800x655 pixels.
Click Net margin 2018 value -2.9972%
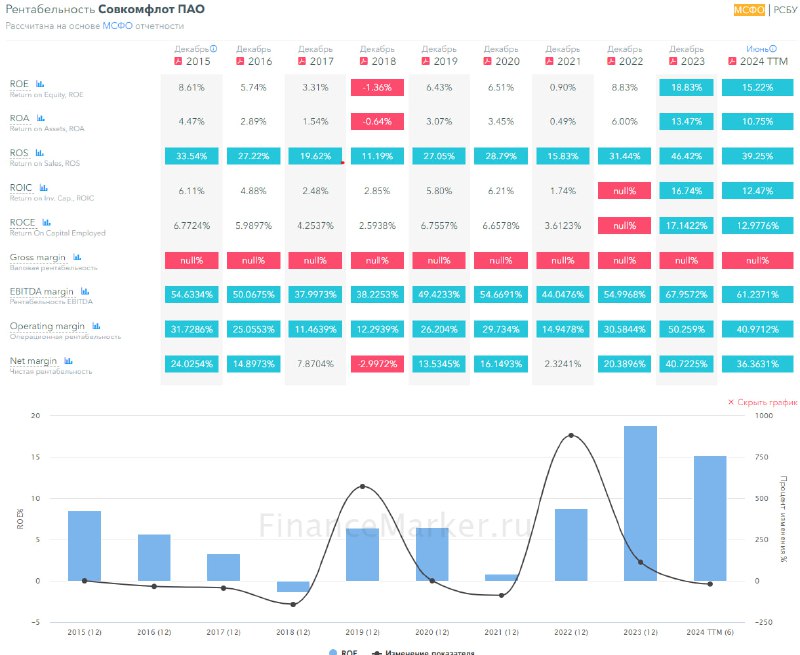pyautogui.click(x=377, y=364)
